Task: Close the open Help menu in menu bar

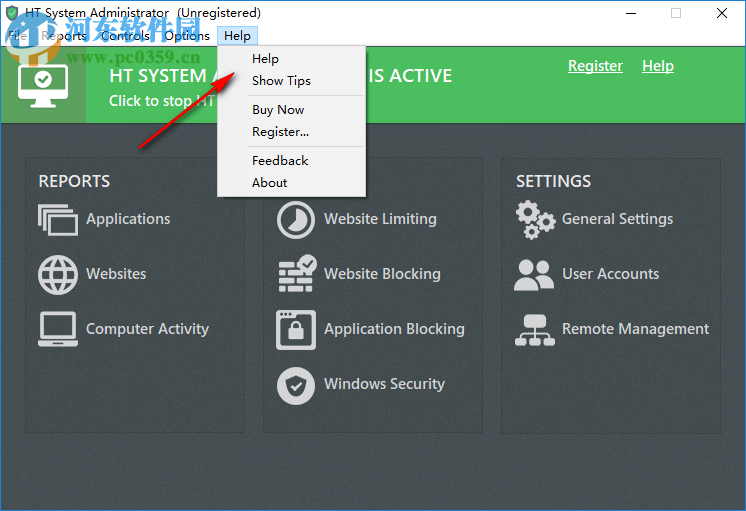Action: [237, 36]
